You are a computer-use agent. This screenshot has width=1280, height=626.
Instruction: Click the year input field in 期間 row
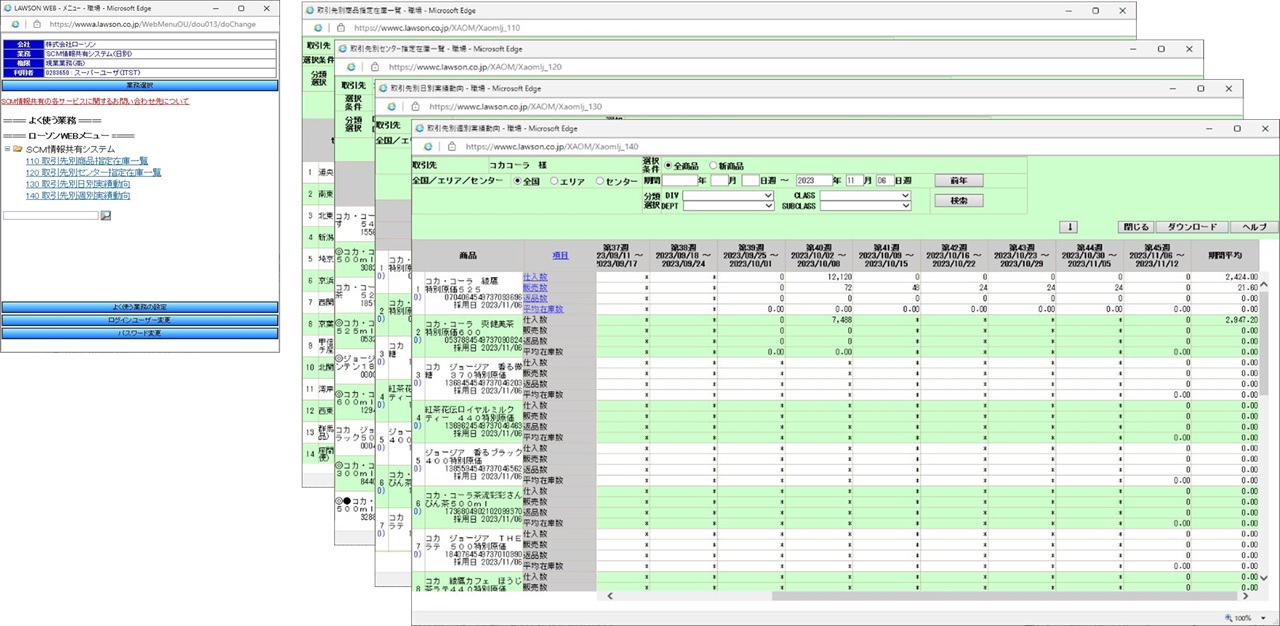(678, 180)
